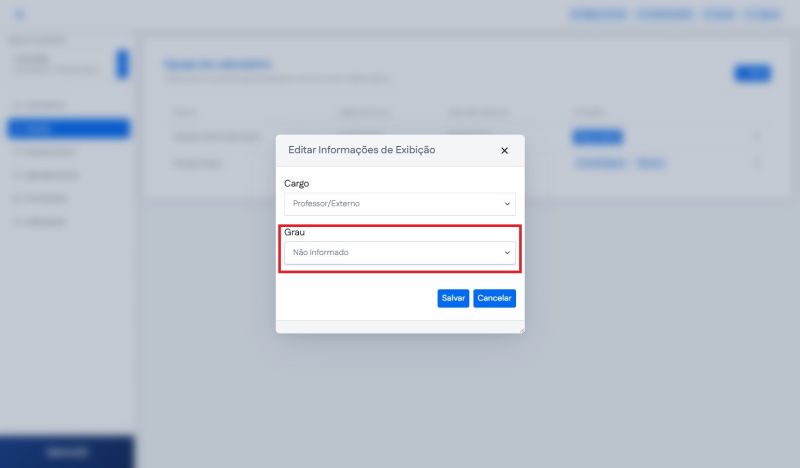
Task: Open the Cargo dropdown showing Professor/Externo
Action: 400,204
